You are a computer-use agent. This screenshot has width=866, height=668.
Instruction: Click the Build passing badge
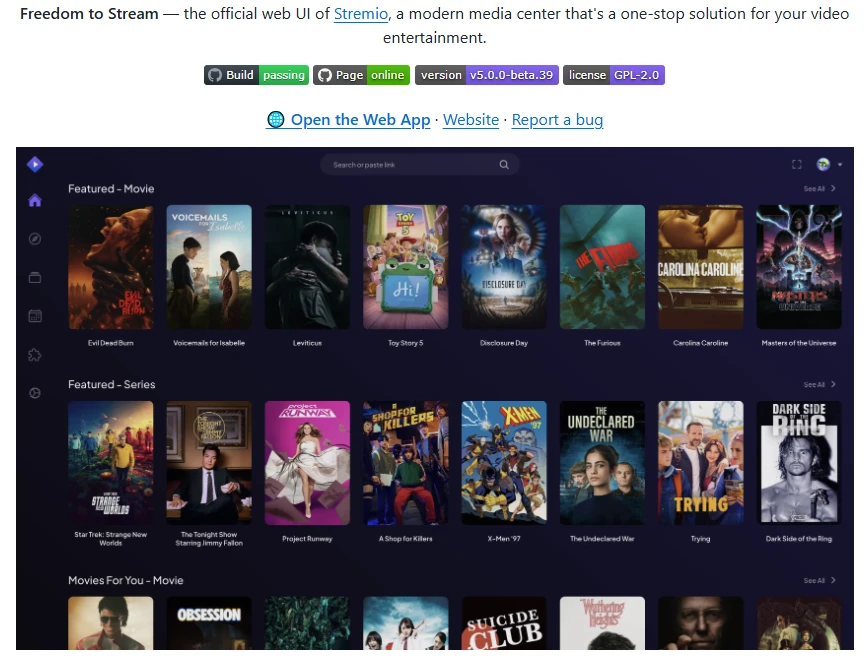256,75
